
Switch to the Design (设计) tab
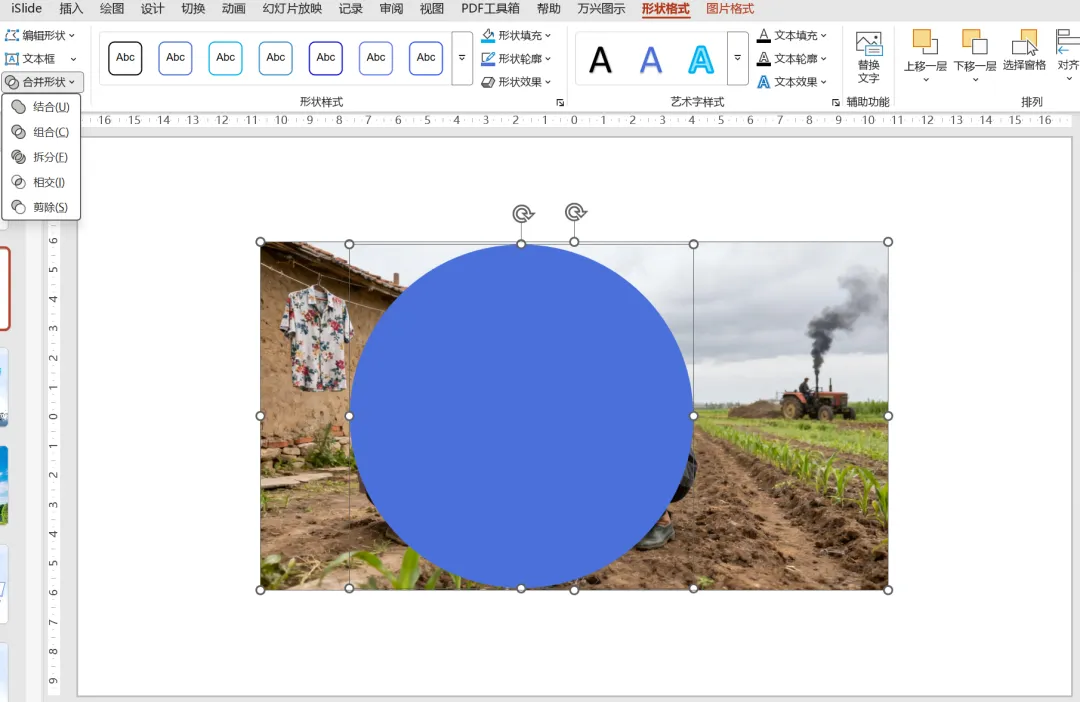[x=152, y=9]
